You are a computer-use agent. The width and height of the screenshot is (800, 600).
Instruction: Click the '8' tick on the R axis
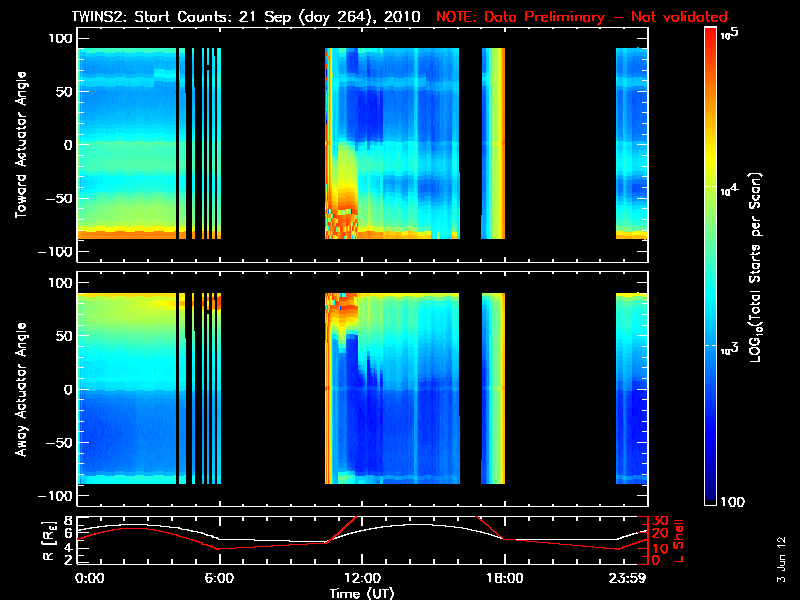pyautogui.click(x=67, y=521)
